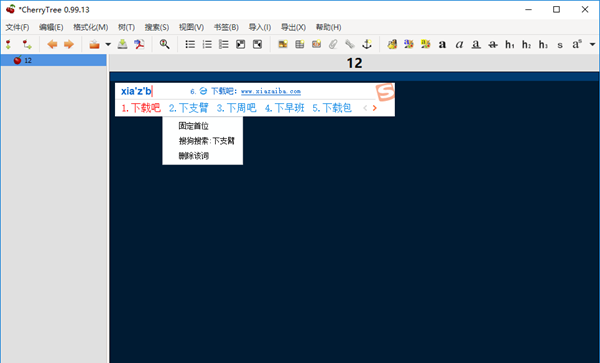The height and width of the screenshot is (363, 600).
Task: Set the text foreground color
Action: pyautogui.click(x=409, y=44)
